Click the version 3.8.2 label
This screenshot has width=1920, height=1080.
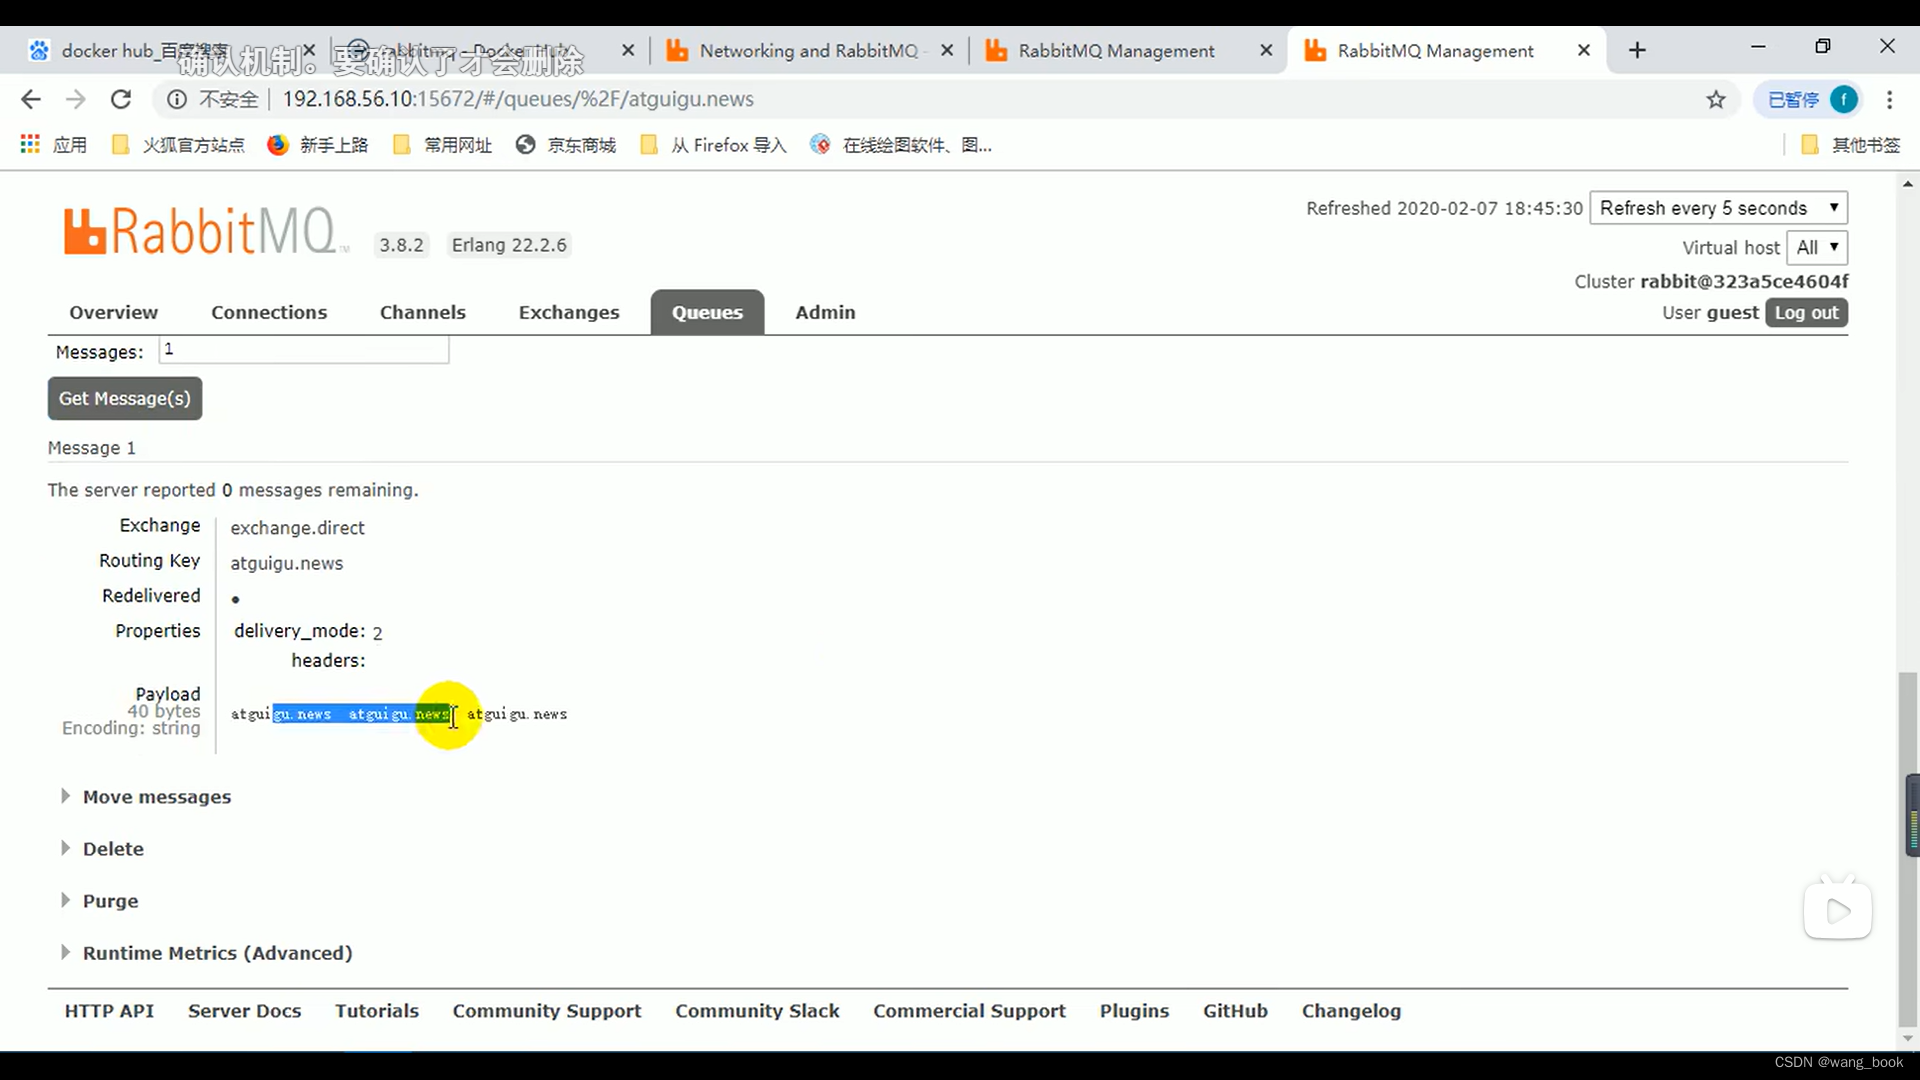[401, 245]
